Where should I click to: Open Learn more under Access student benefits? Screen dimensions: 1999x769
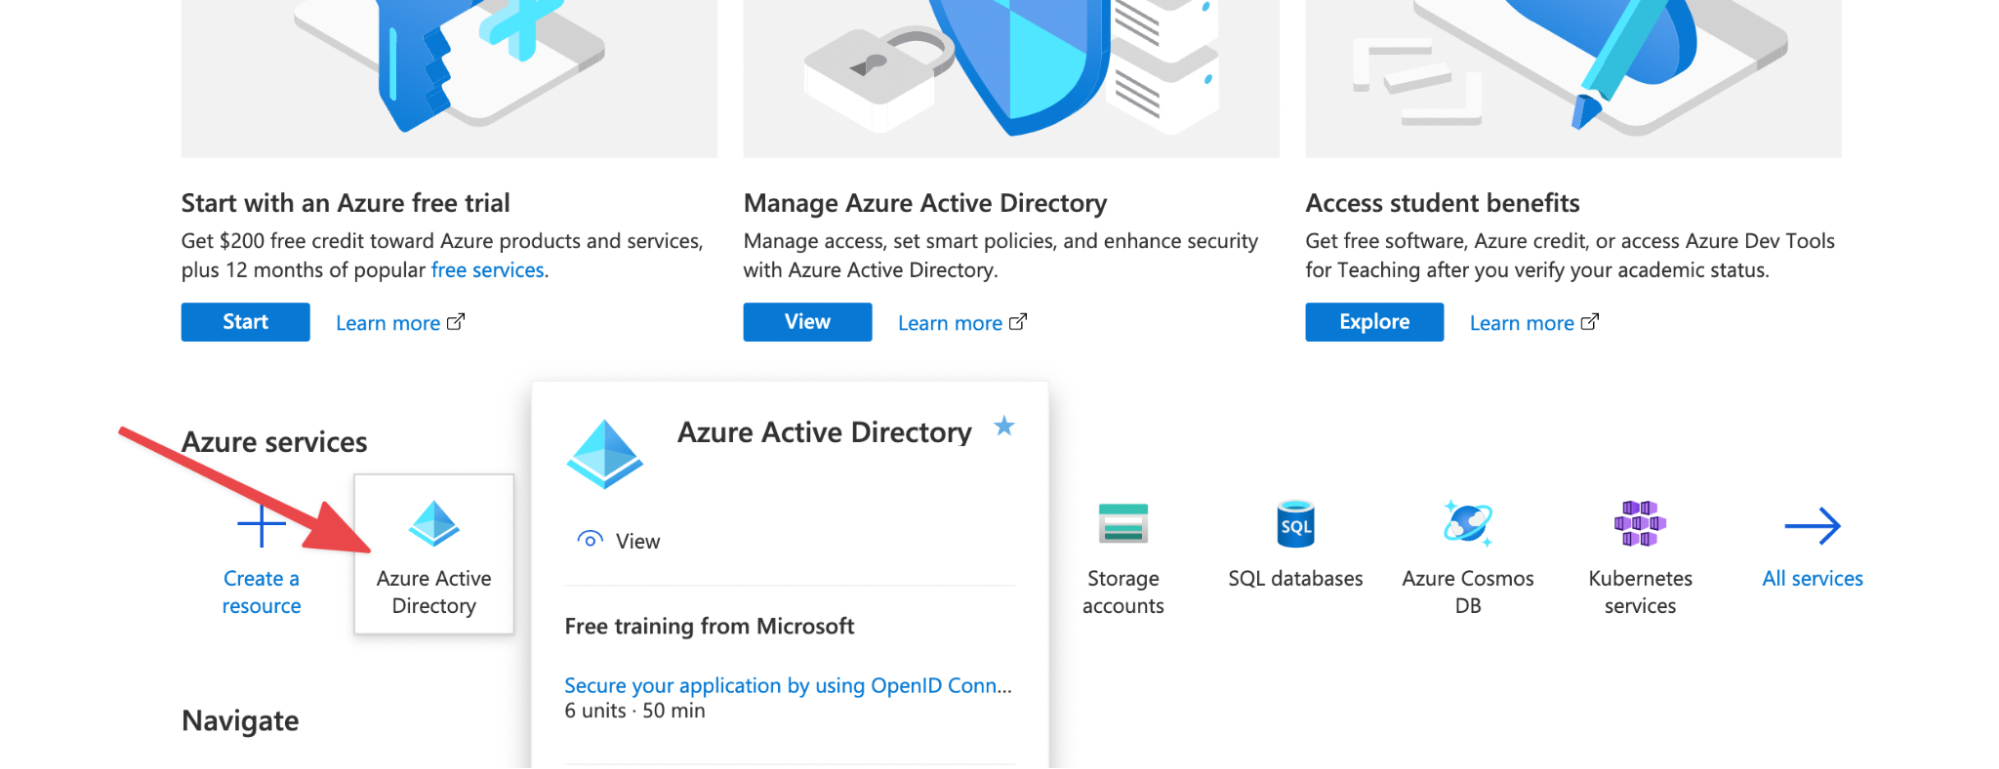pos(1522,323)
